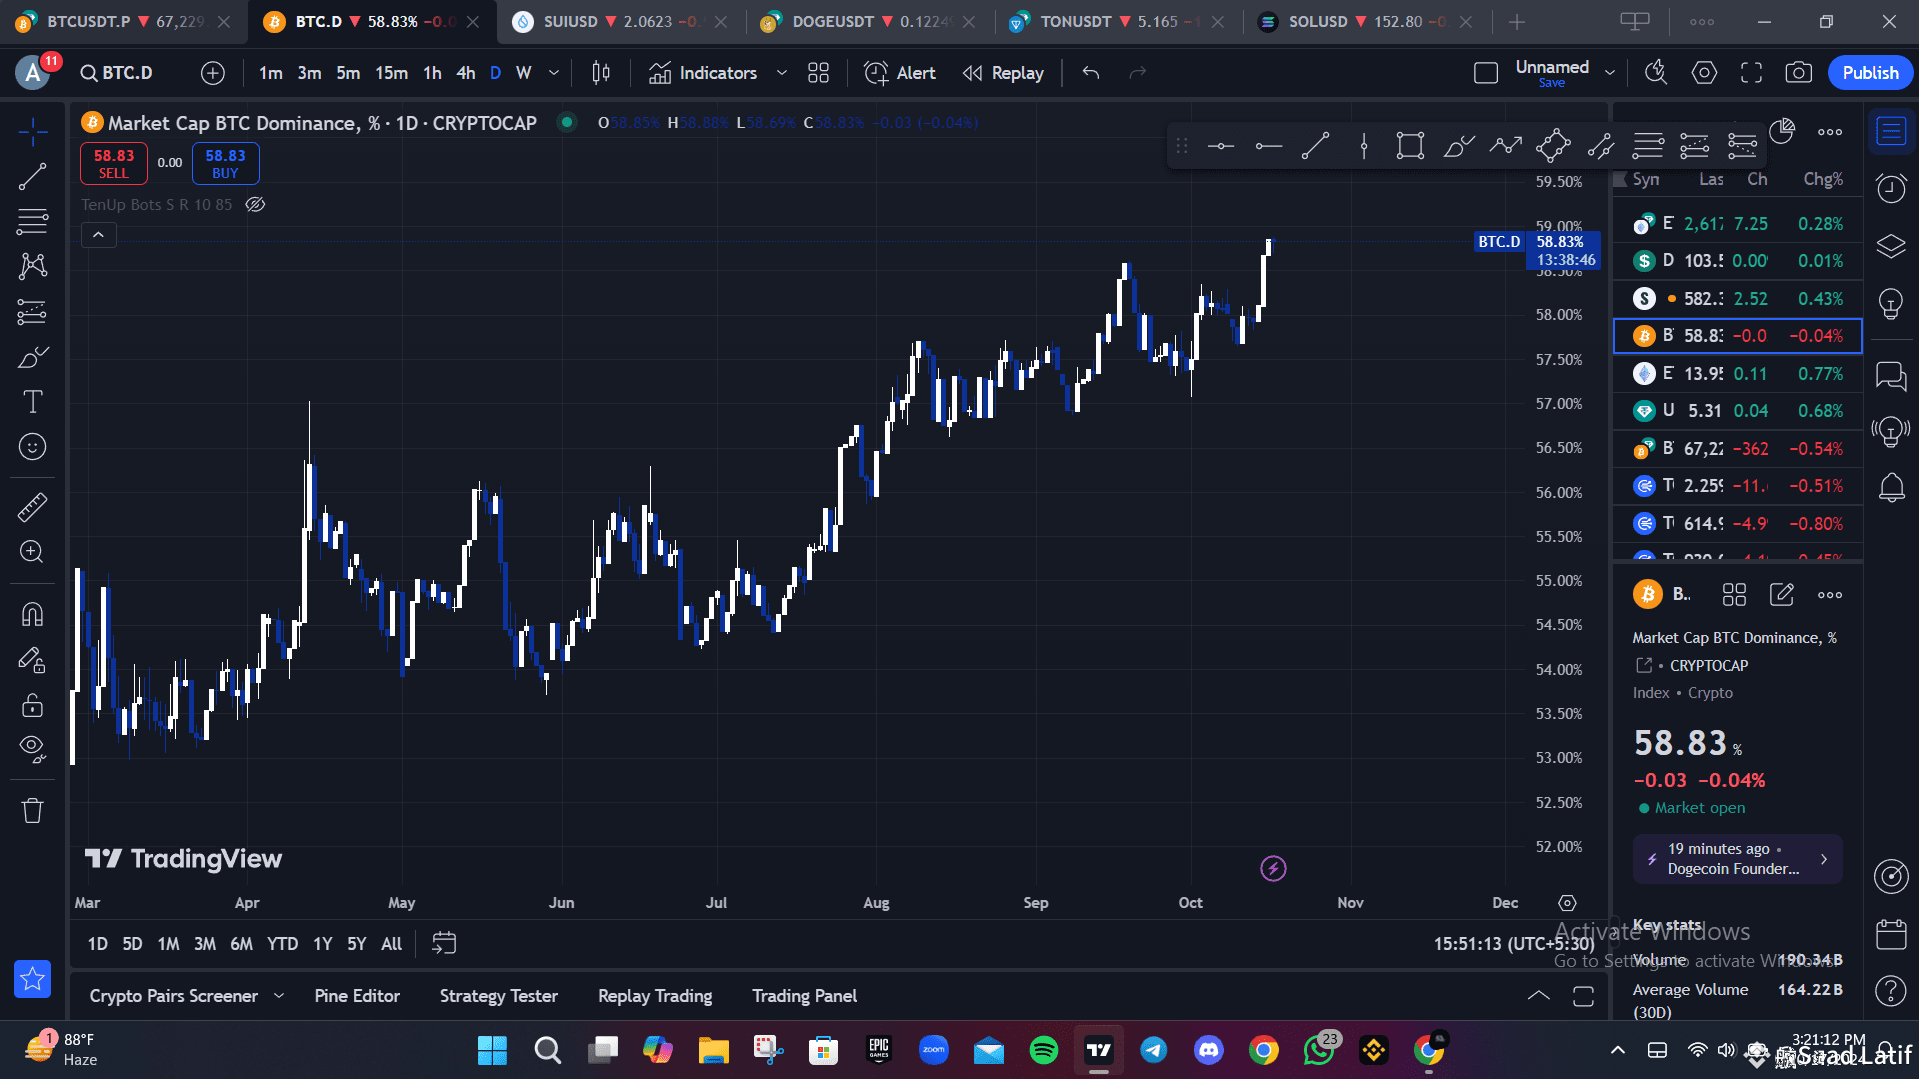The width and height of the screenshot is (1919, 1079).
Task: Open quick search lightning icon
Action: click(x=1656, y=73)
